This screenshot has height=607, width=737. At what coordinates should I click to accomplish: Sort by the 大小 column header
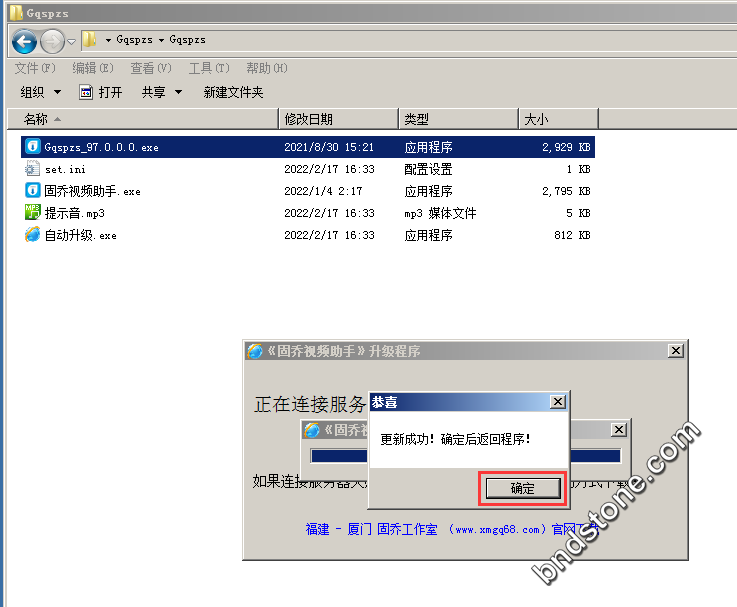pyautogui.click(x=558, y=119)
